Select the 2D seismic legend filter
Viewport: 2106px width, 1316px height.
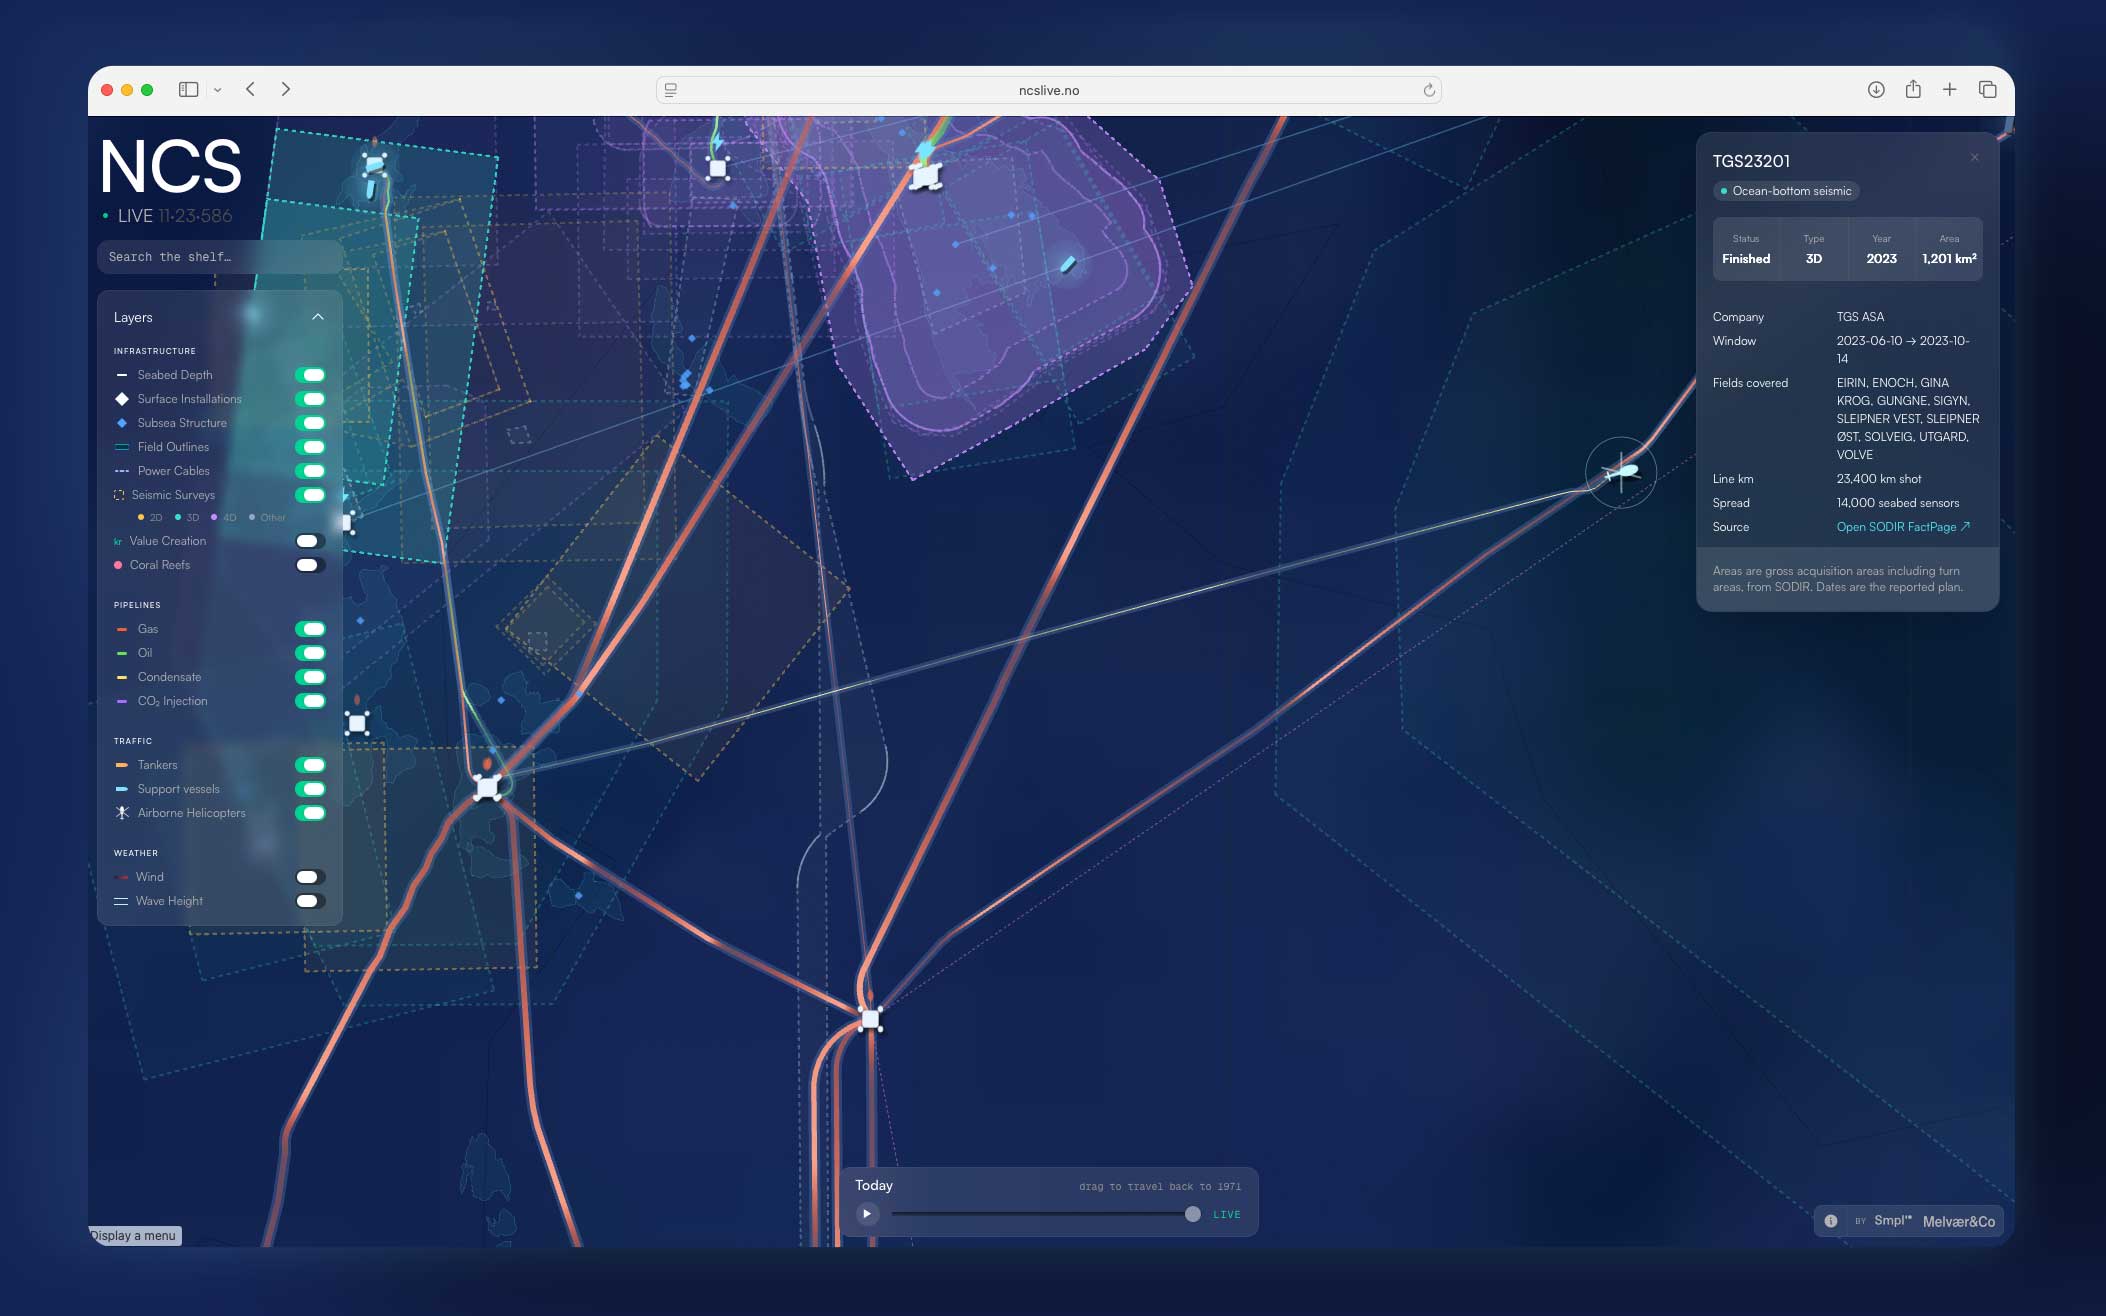click(x=150, y=518)
